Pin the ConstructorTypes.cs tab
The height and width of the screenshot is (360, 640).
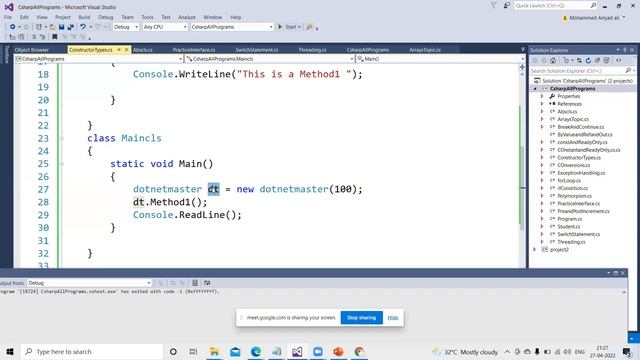[x=119, y=50]
